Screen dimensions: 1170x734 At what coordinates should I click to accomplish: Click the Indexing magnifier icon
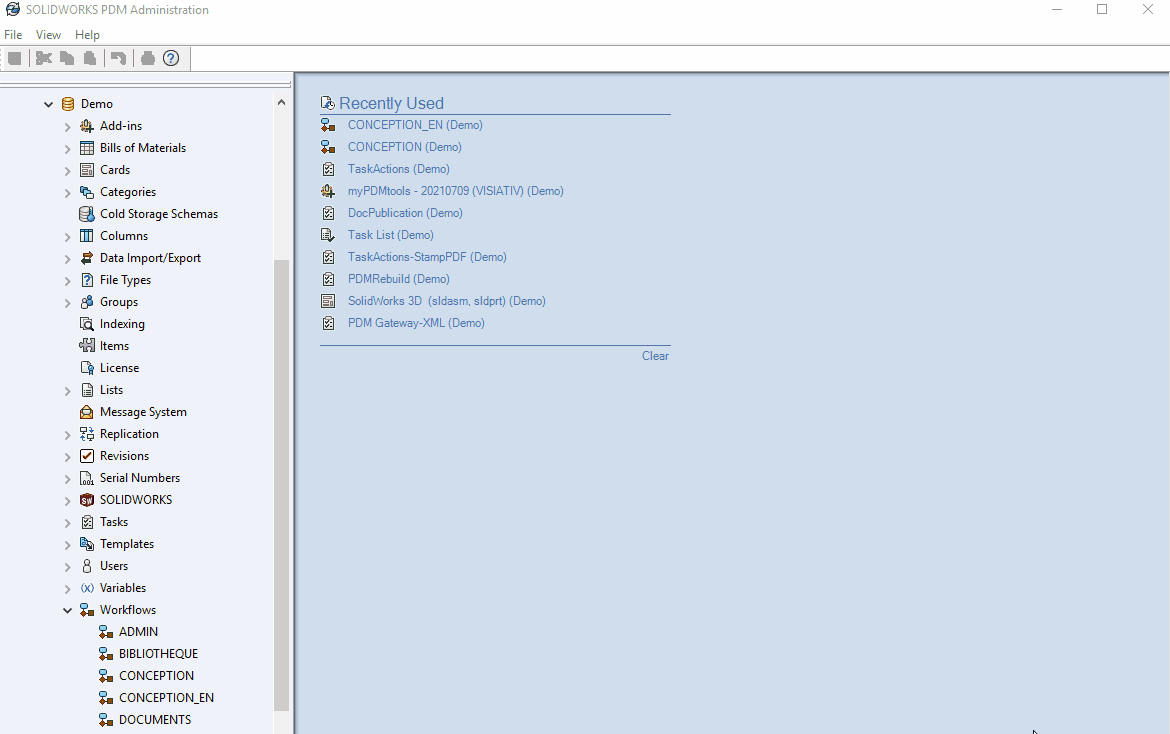tap(87, 324)
